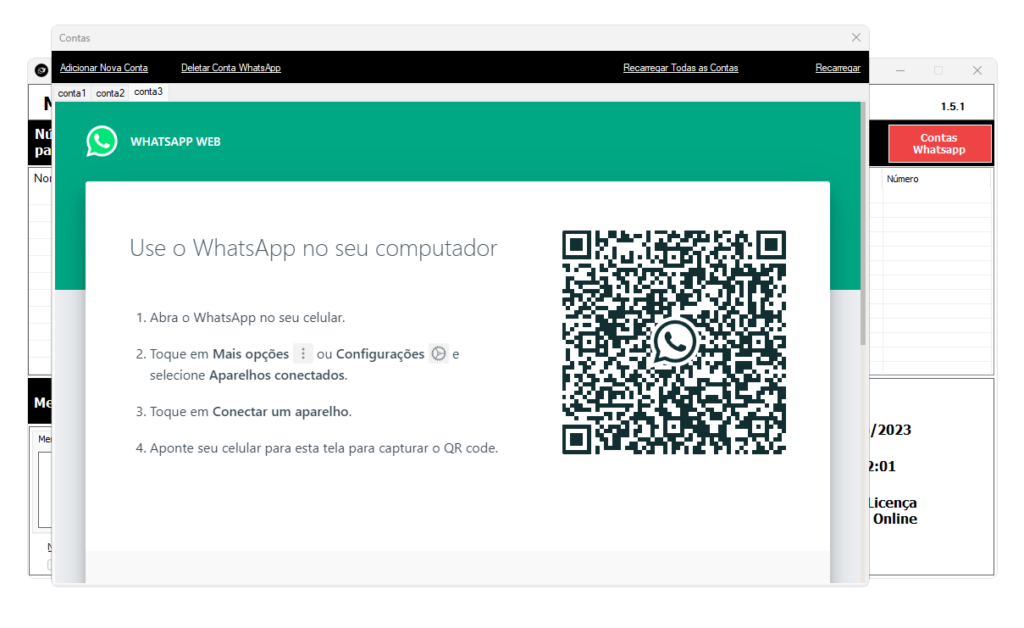Click Recarregar Todas as Contas link
The width and height of the screenshot is (1024, 628).
[x=680, y=68]
